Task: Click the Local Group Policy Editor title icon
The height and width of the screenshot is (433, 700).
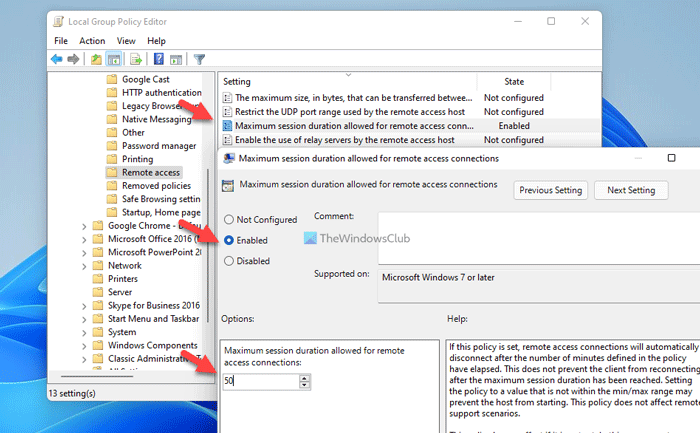Action: (58, 21)
